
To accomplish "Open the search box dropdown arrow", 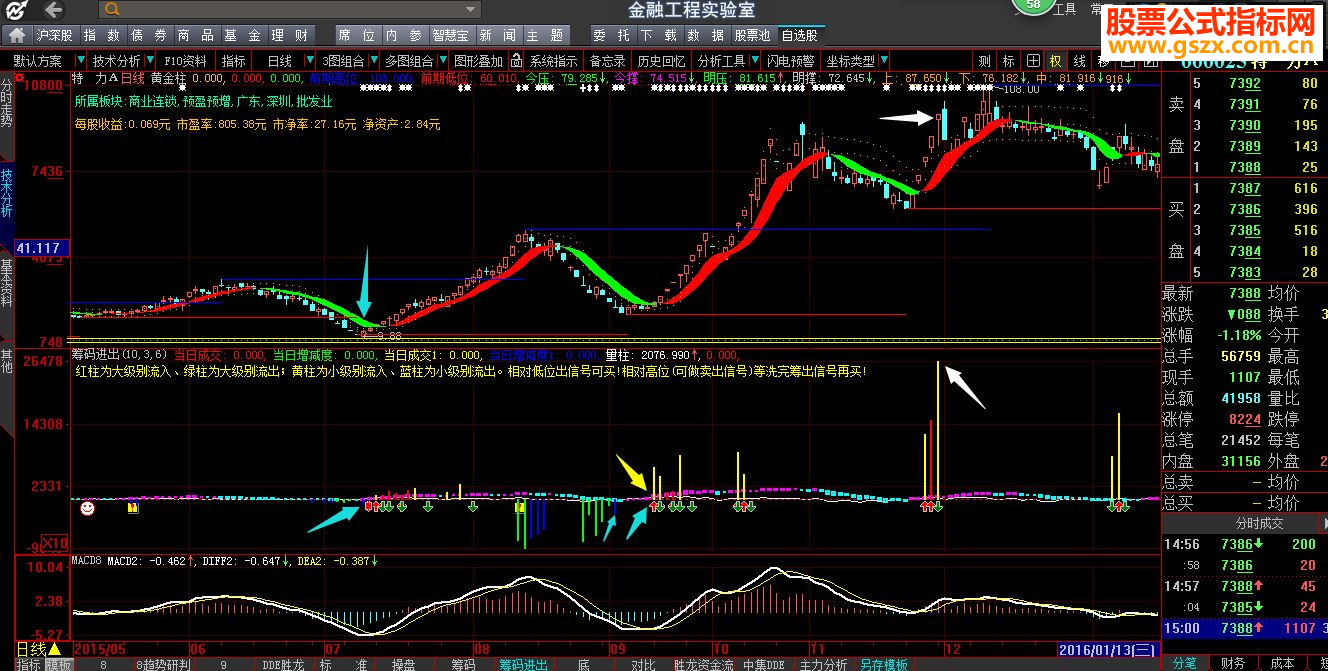I will [x=472, y=10].
